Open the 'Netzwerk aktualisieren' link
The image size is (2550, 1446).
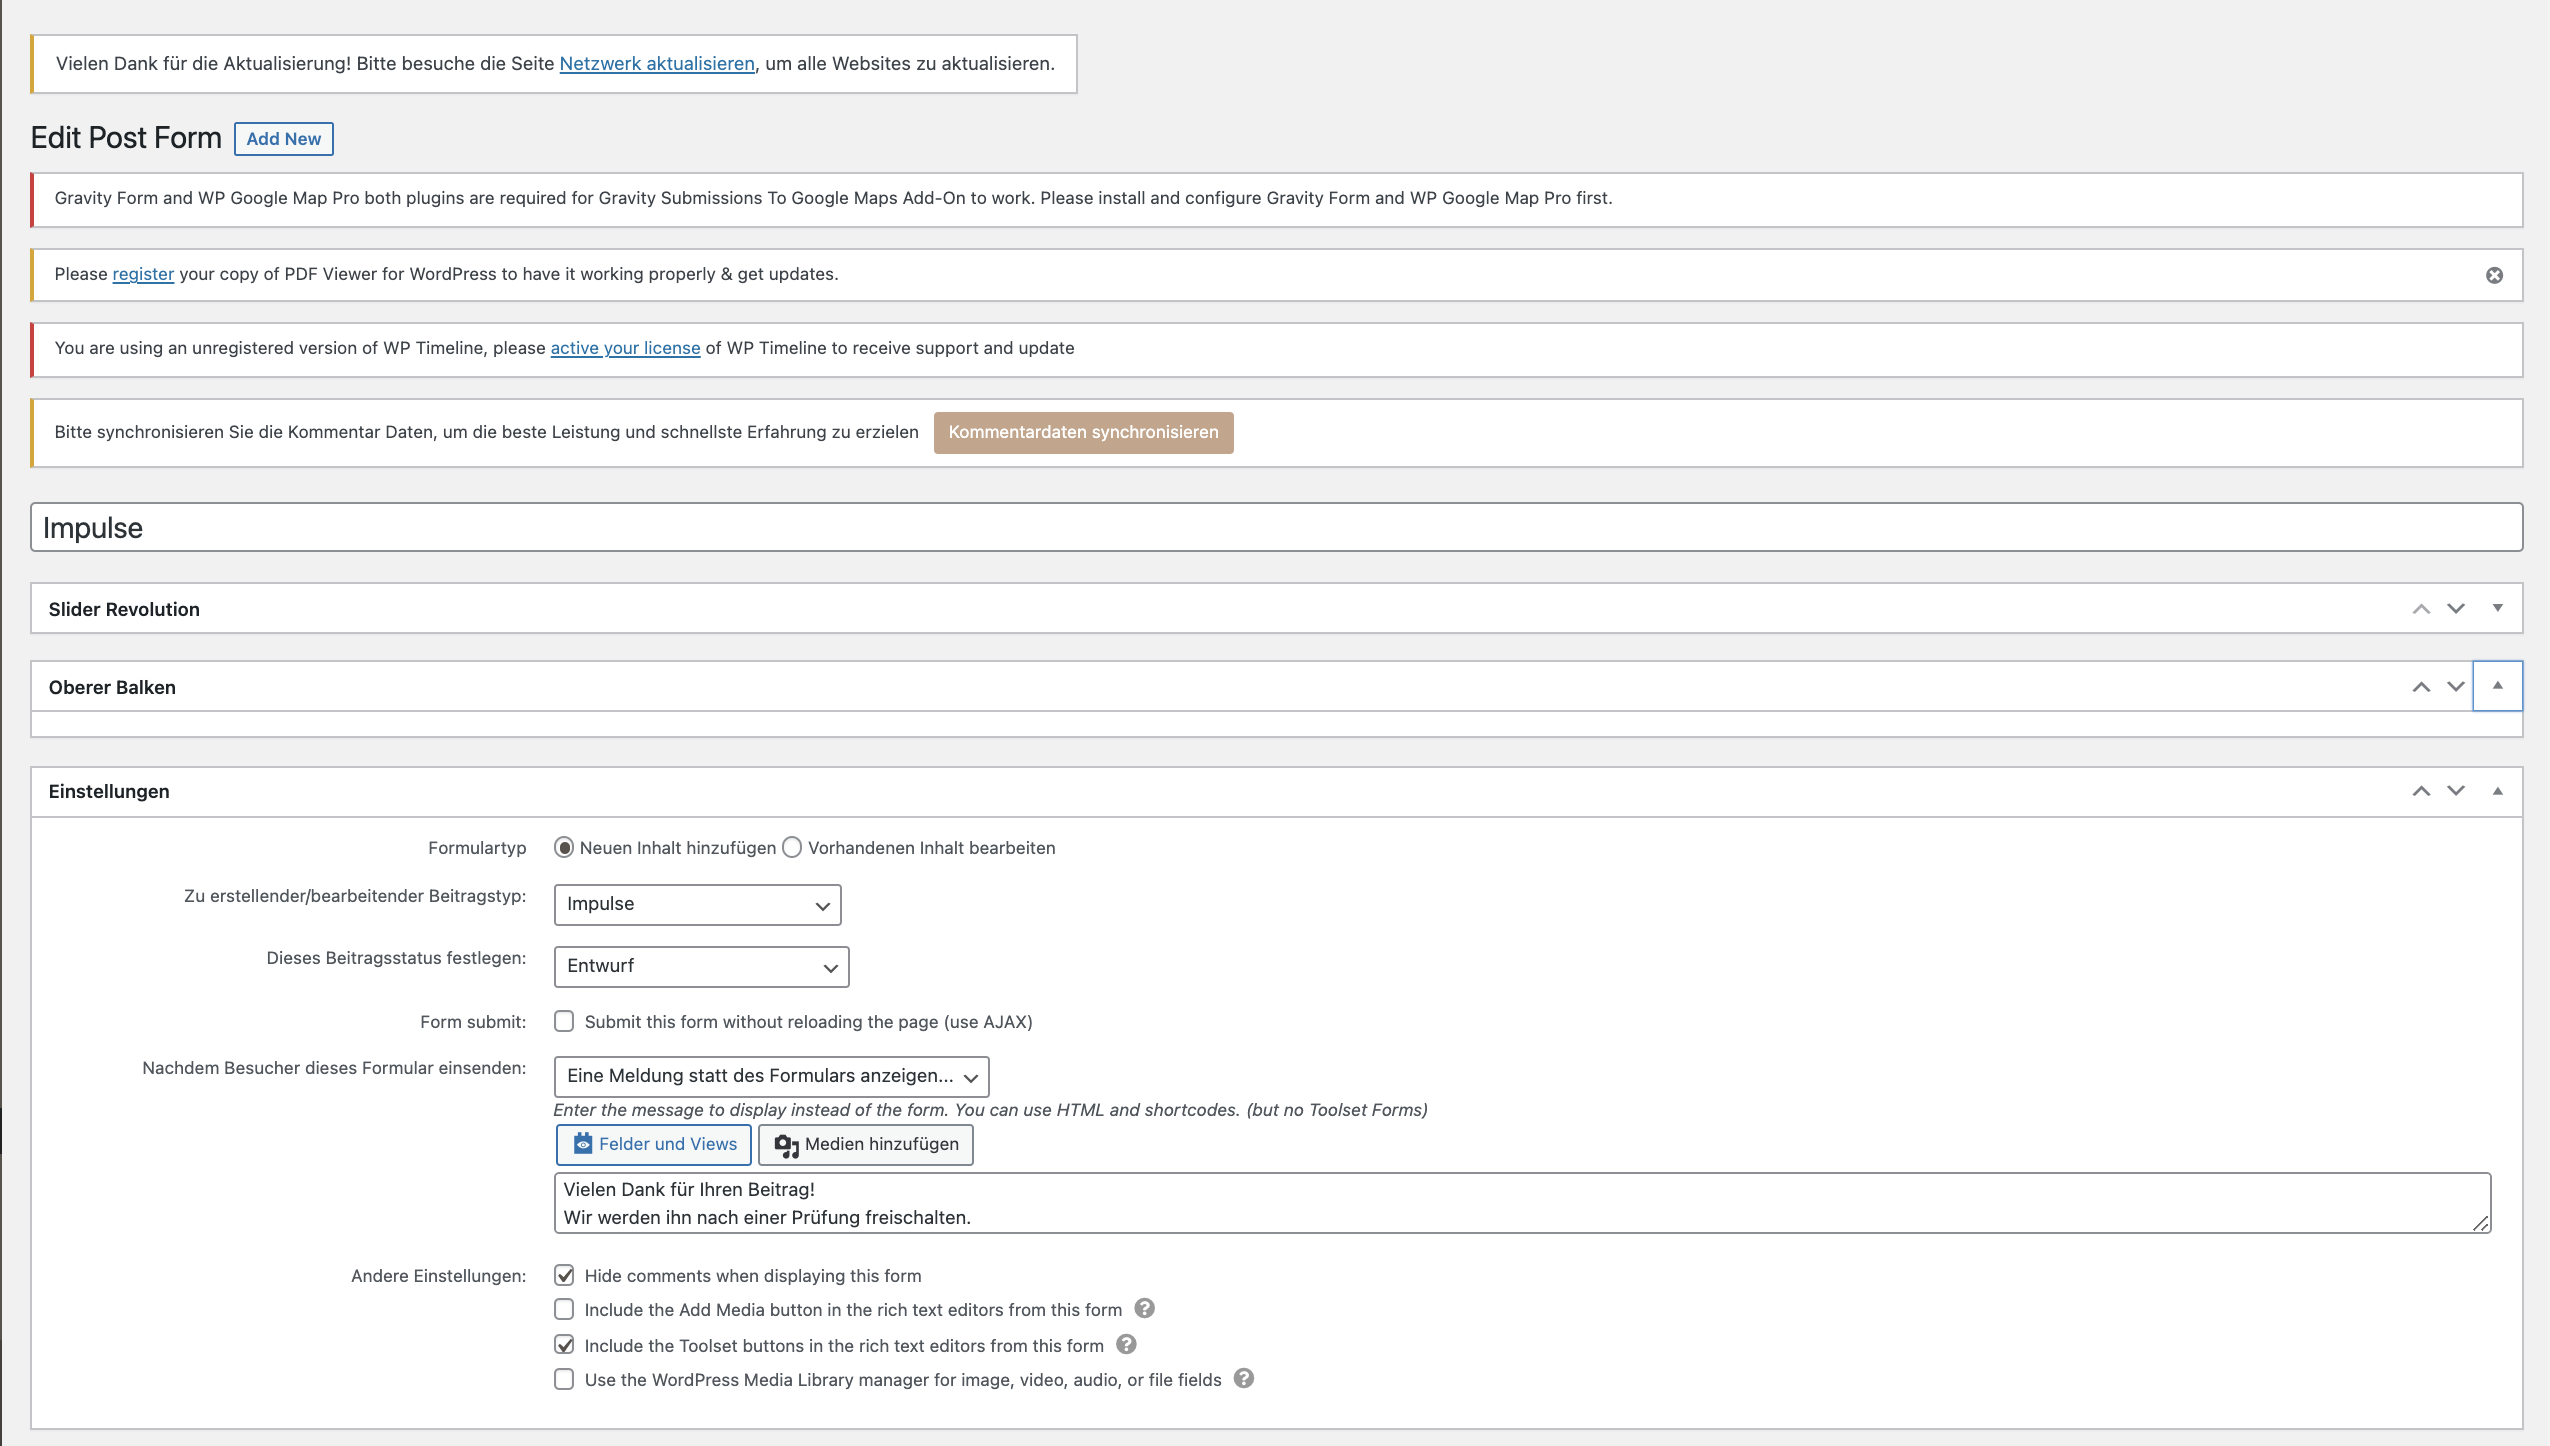[x=657, y=64]
